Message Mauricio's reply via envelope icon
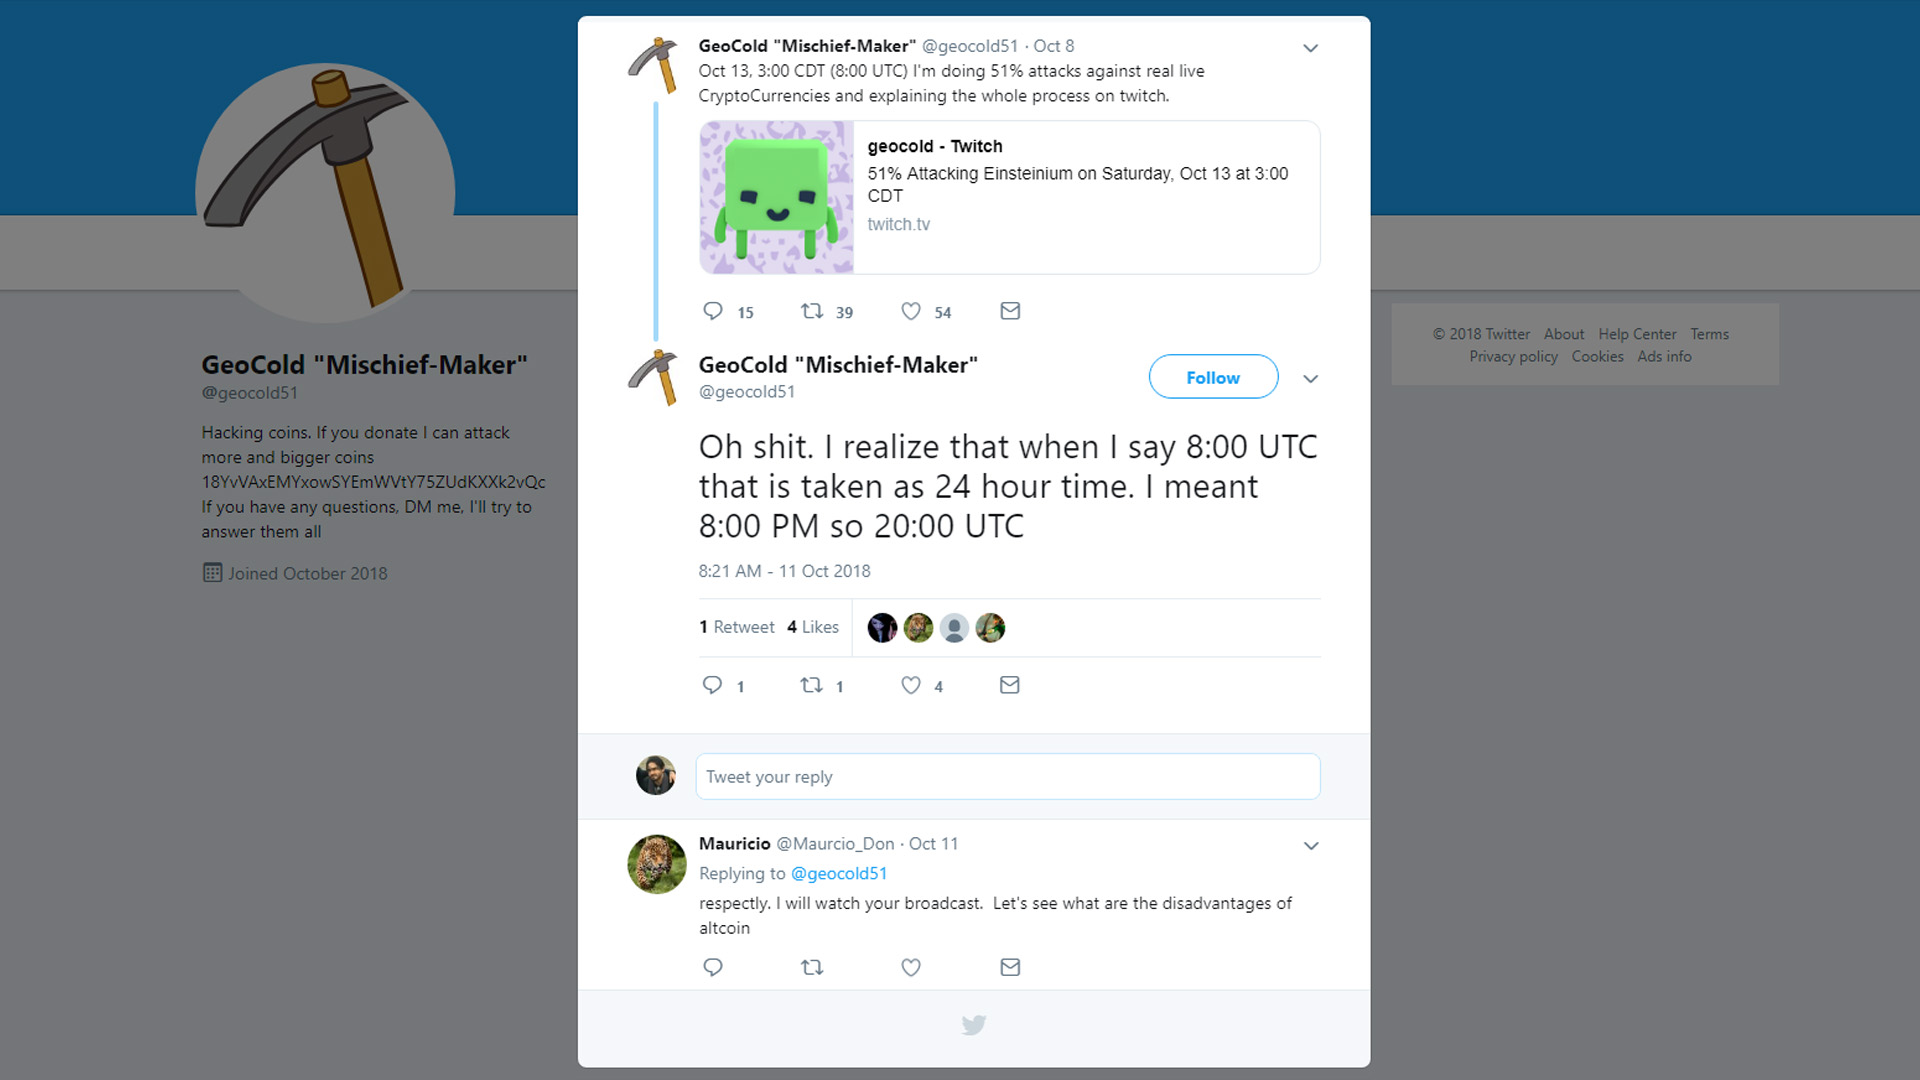The height and width of the screenshot is (1080, 1920). tap(1010, 967)
